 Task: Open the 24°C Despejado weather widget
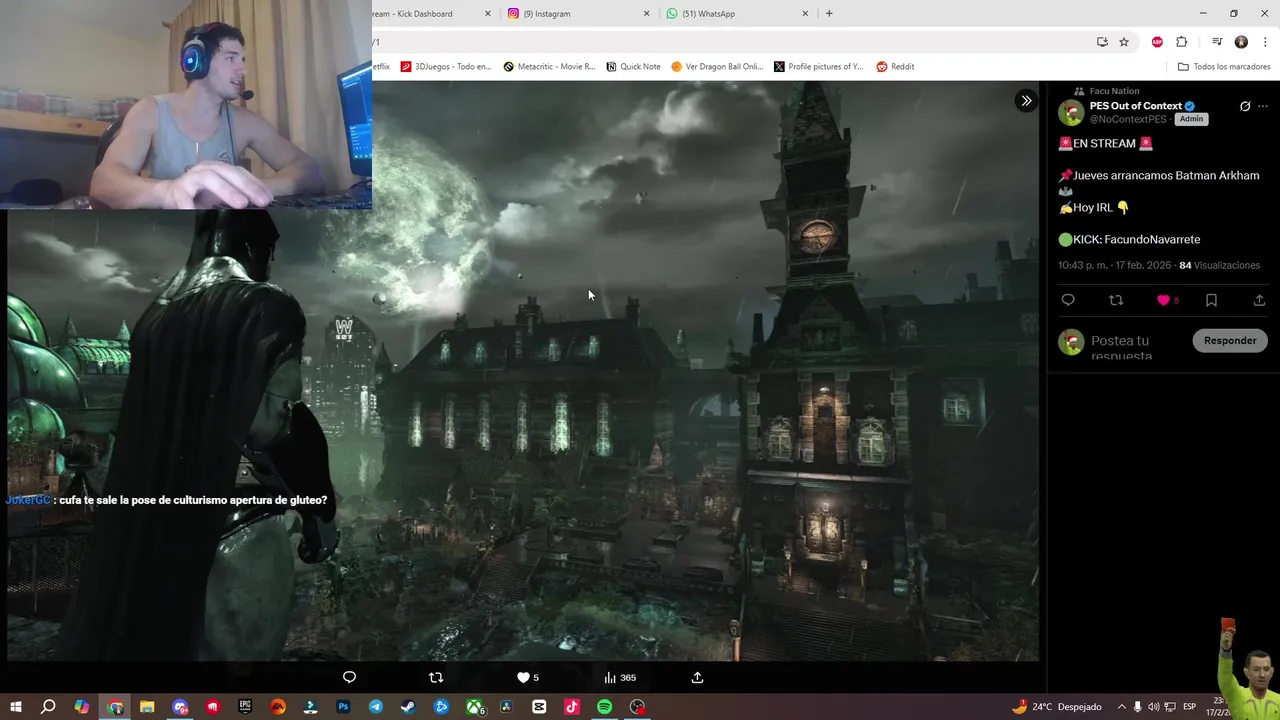pyautogui.click(x=1056, y=707)
